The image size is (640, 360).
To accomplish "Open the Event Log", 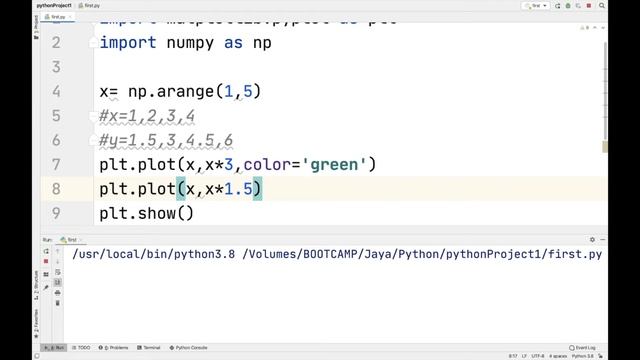I will click(582, 348).
